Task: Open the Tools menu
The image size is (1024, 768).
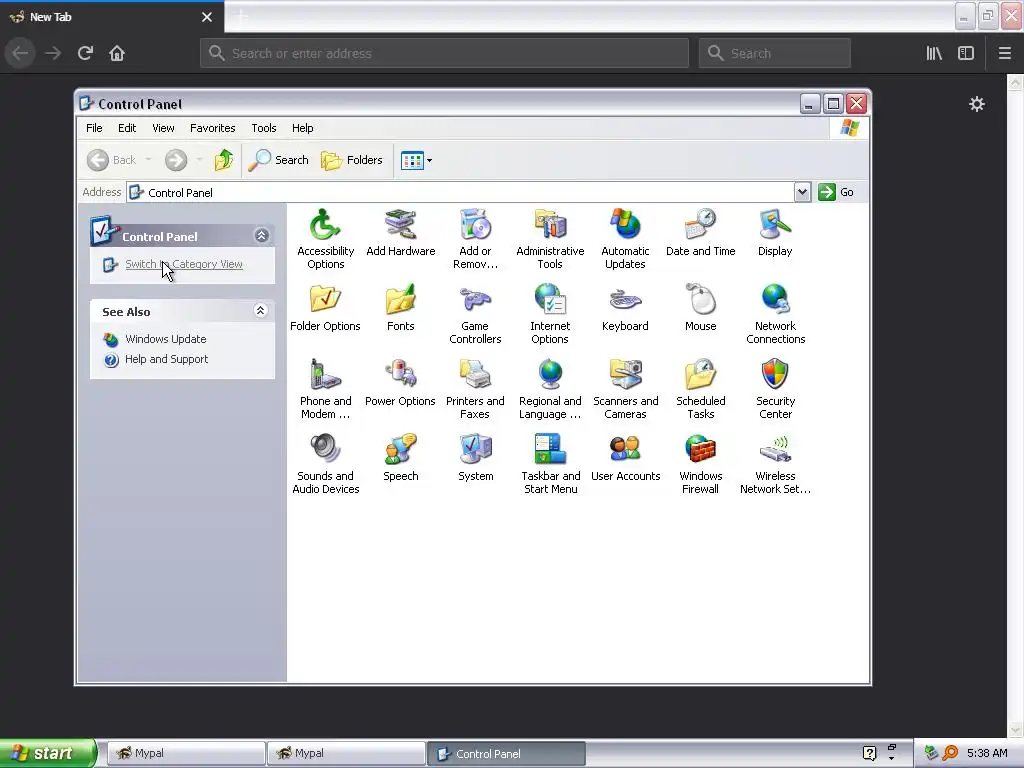Action: [x=264, y=128]
